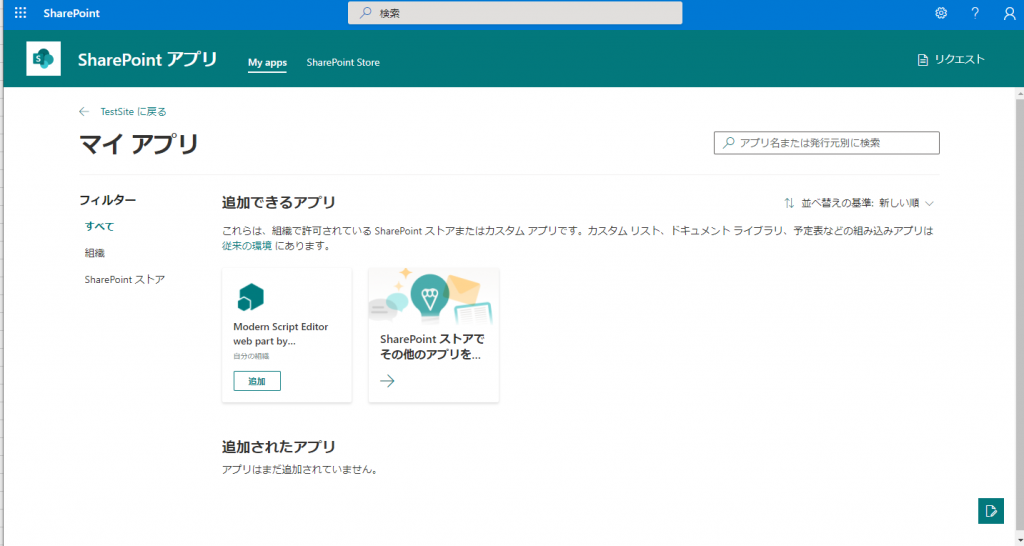Click the magnifier in top search box
This screenshot has width=1024, height=546.
click(x=366, y=13)
